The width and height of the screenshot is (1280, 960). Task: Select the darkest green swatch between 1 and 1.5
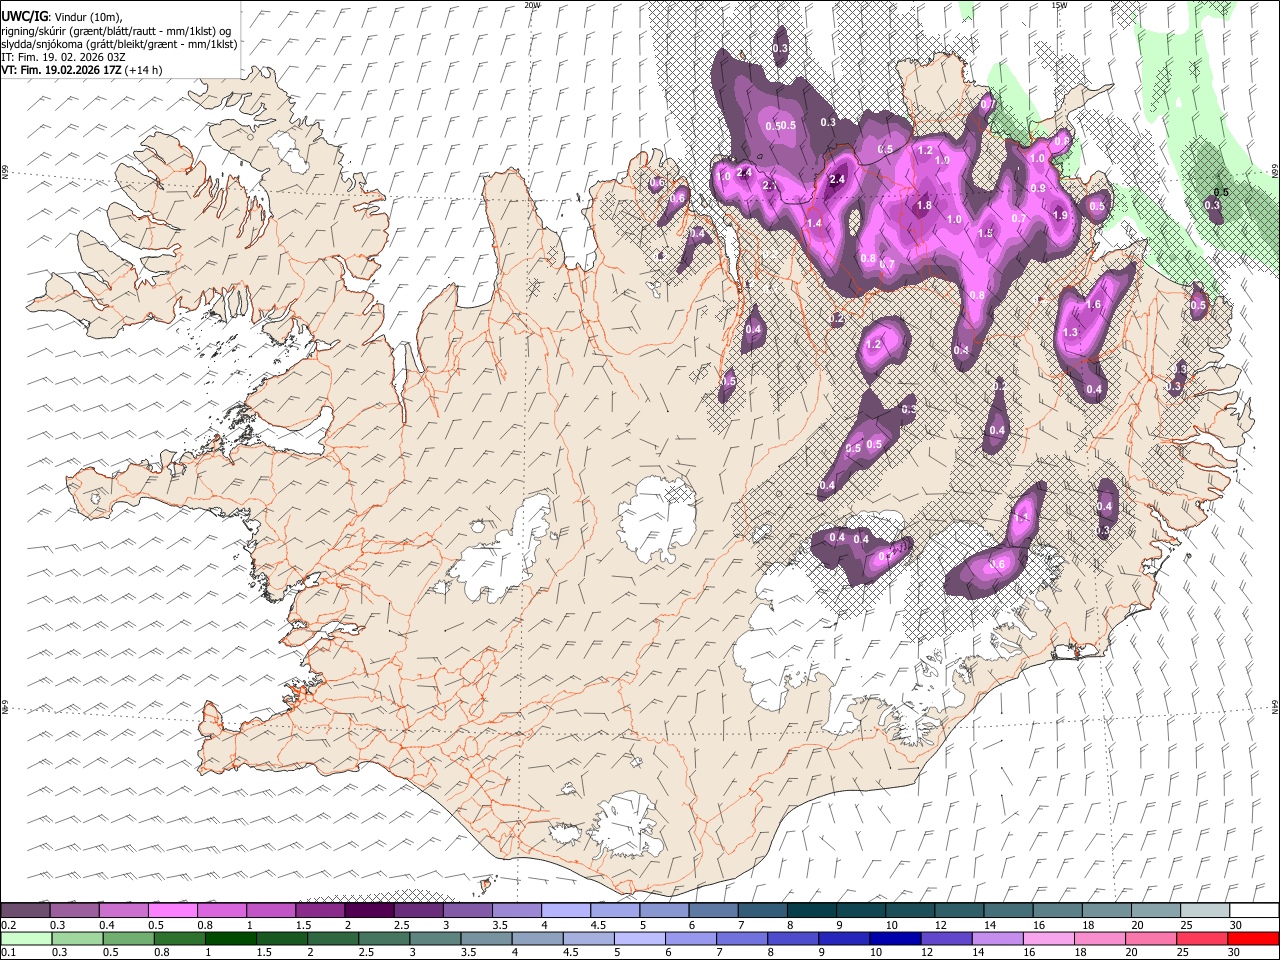point(231,938)
